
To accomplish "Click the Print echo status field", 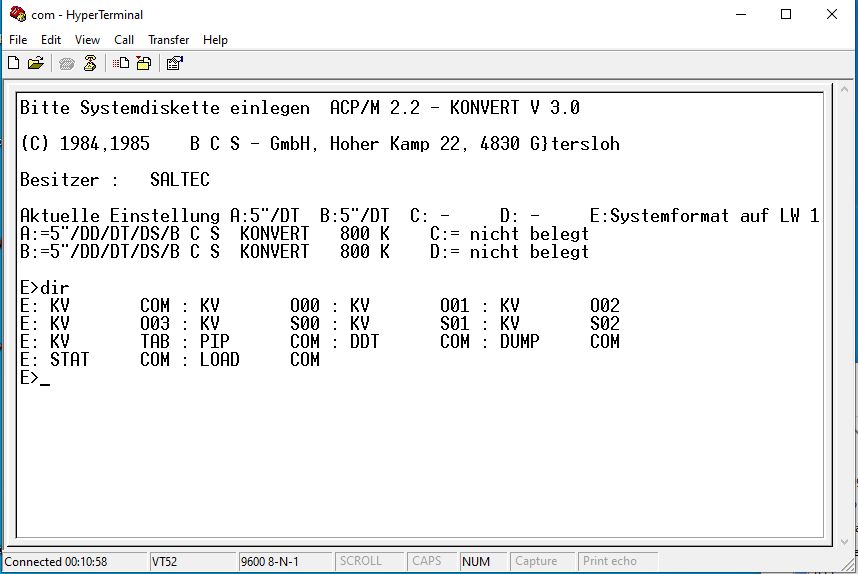I will point(610,562).
